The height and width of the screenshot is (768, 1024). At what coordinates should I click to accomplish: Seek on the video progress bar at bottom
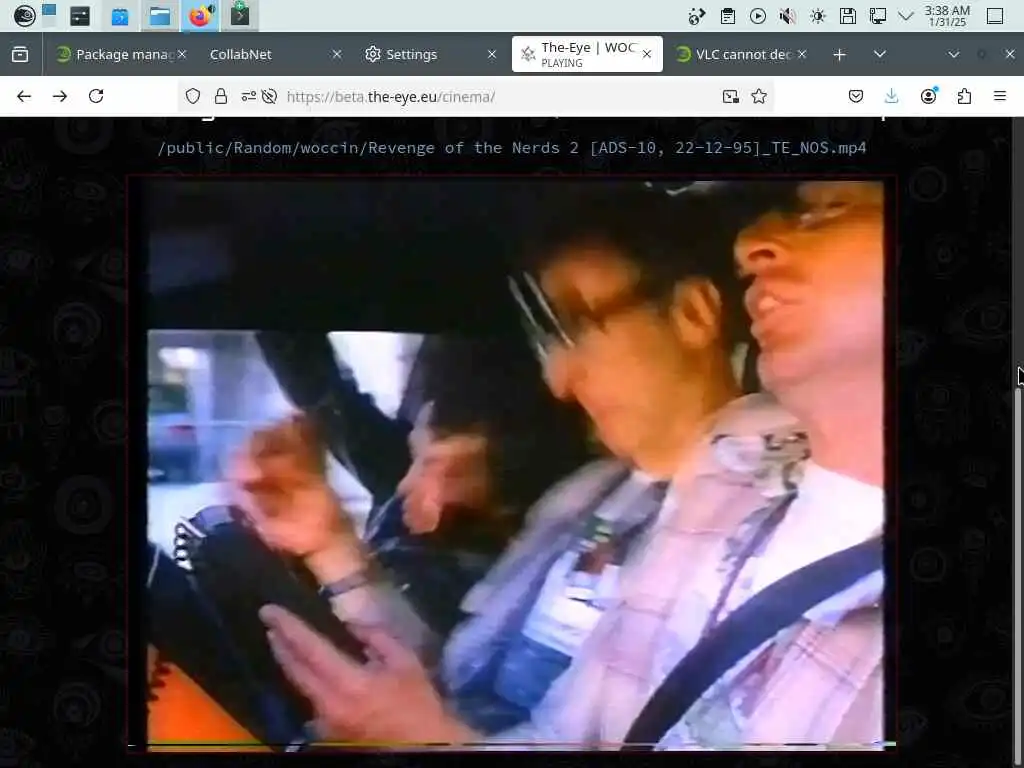tap(511, 744)
